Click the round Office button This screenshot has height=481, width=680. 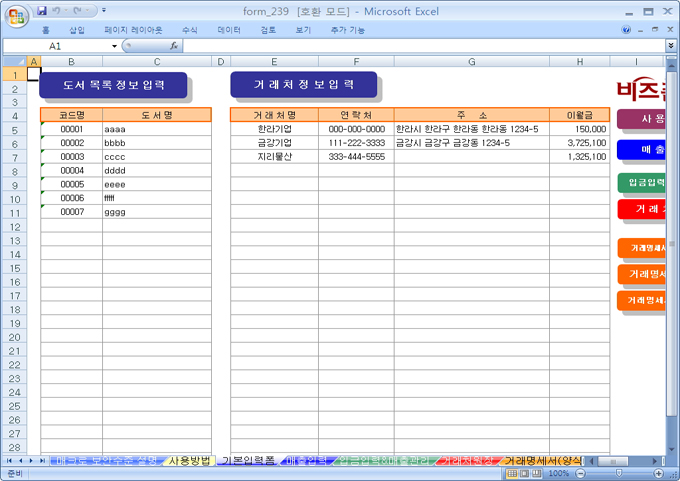click(x=14, y=14)
